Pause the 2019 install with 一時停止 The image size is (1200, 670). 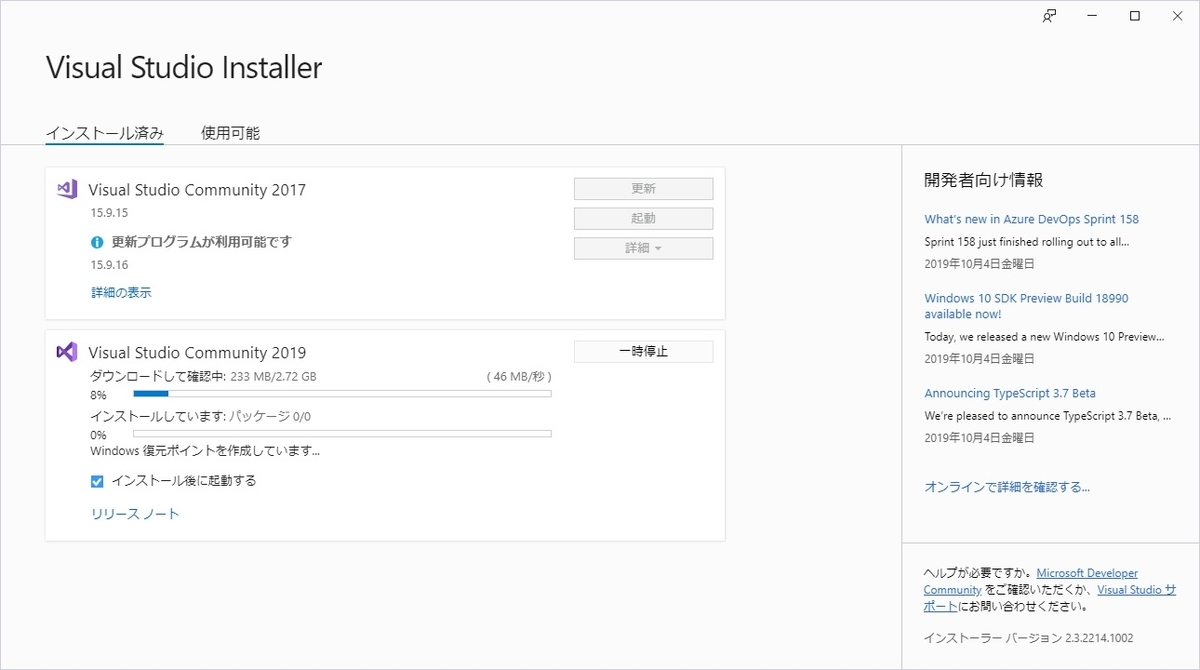tap(643, 351)
